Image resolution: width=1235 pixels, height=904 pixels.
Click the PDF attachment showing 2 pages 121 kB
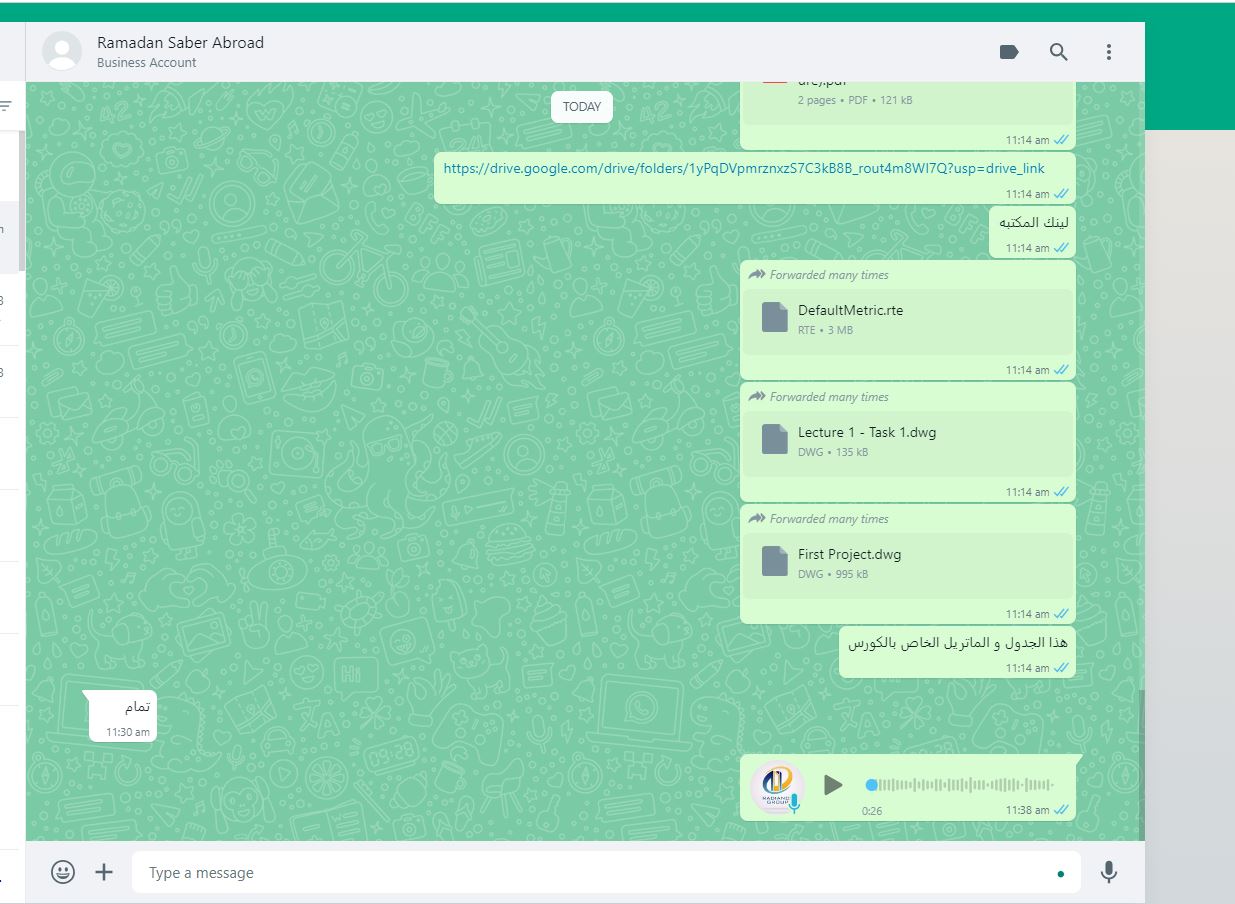coord(908,103)
